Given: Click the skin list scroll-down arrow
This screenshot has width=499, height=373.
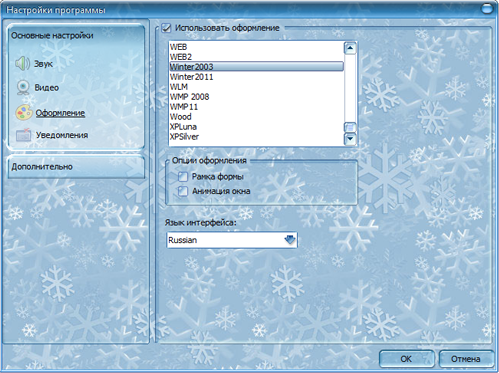Looking at the screenshot, I should [350, 139].
